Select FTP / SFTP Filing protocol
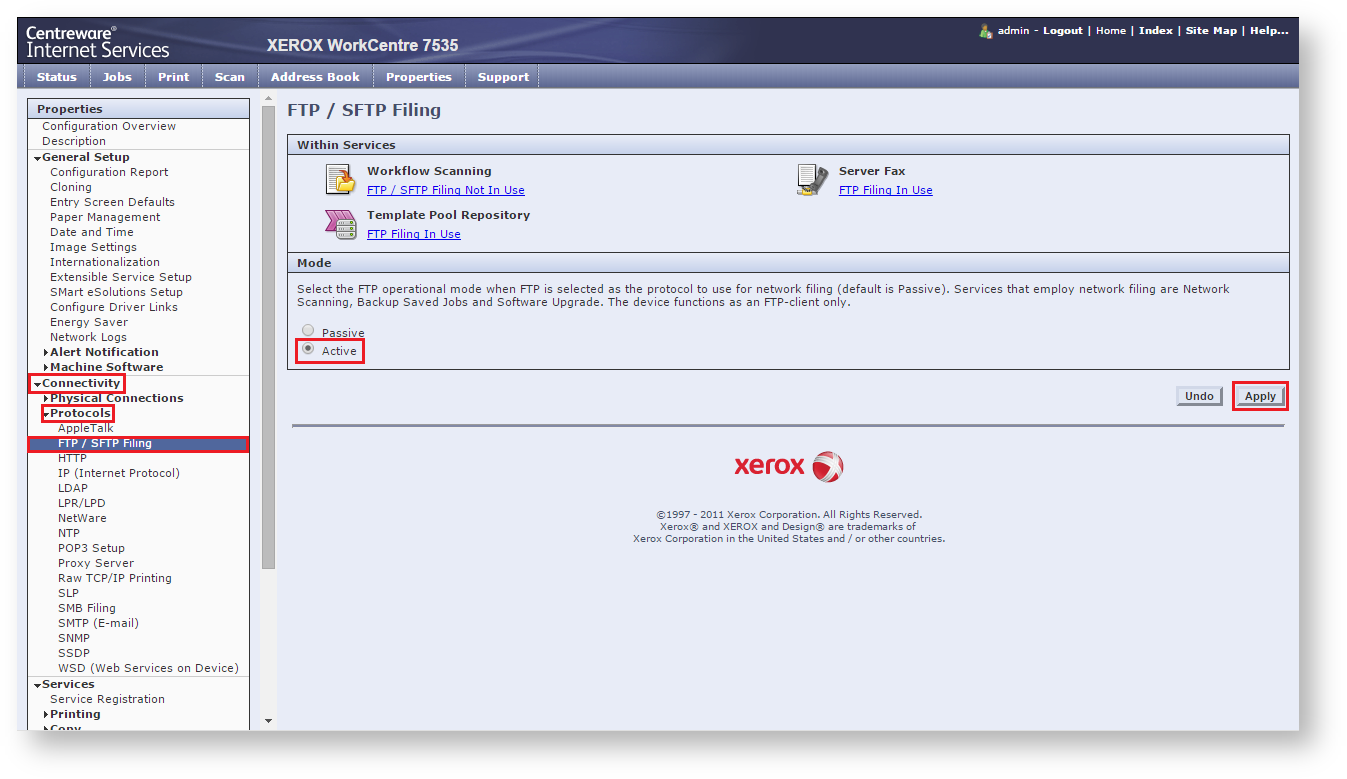This screenshot has width=1347, height=779. pos(139,443)
